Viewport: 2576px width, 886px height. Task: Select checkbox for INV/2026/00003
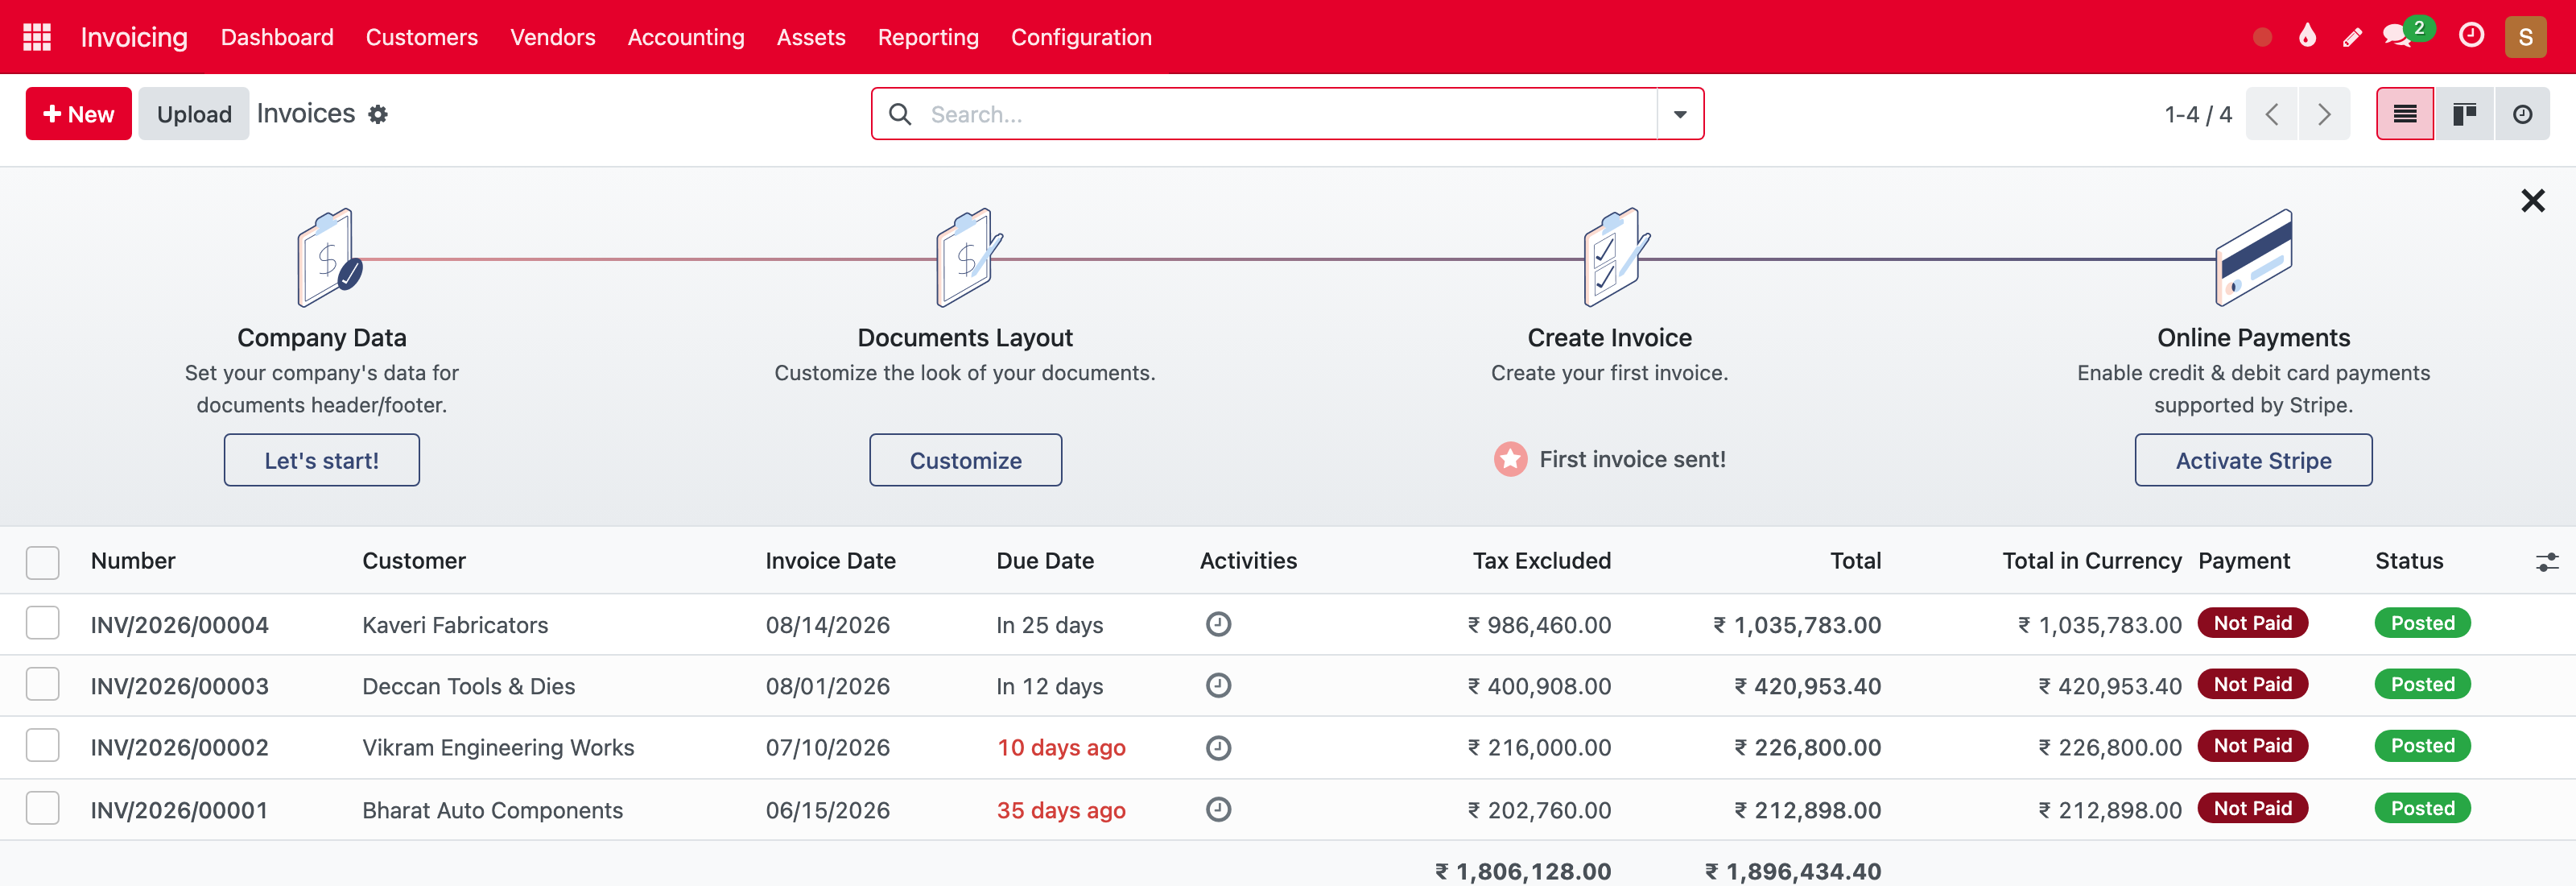[42, 684]
